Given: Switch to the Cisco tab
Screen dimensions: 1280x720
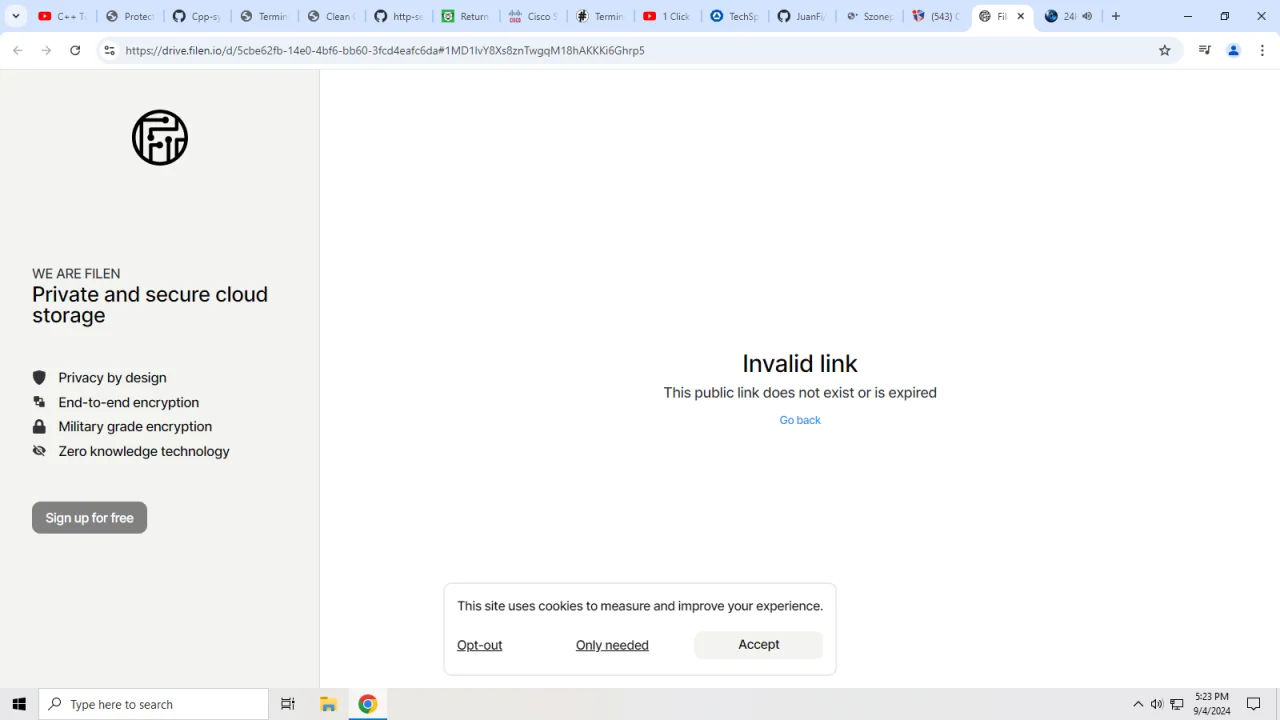Looking at the screenshot, I should click(533, 16).
